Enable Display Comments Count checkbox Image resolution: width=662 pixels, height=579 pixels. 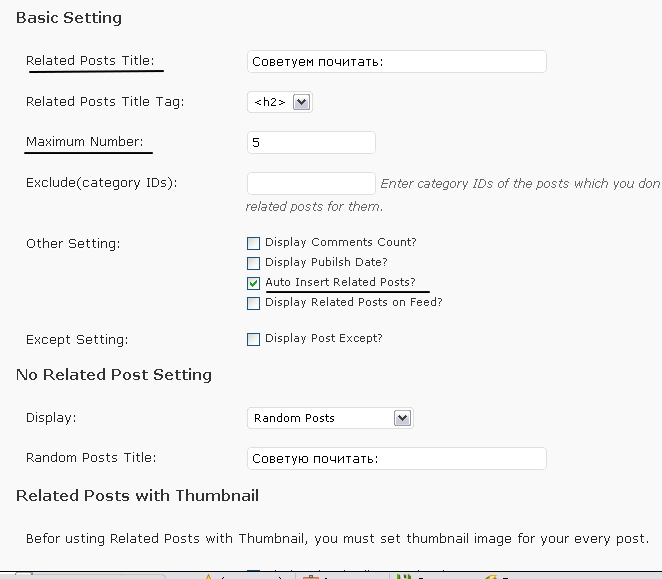(254, 243)
